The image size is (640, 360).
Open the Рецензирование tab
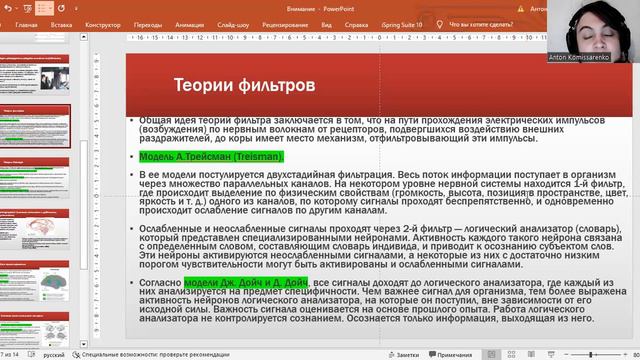coord(285,25)
